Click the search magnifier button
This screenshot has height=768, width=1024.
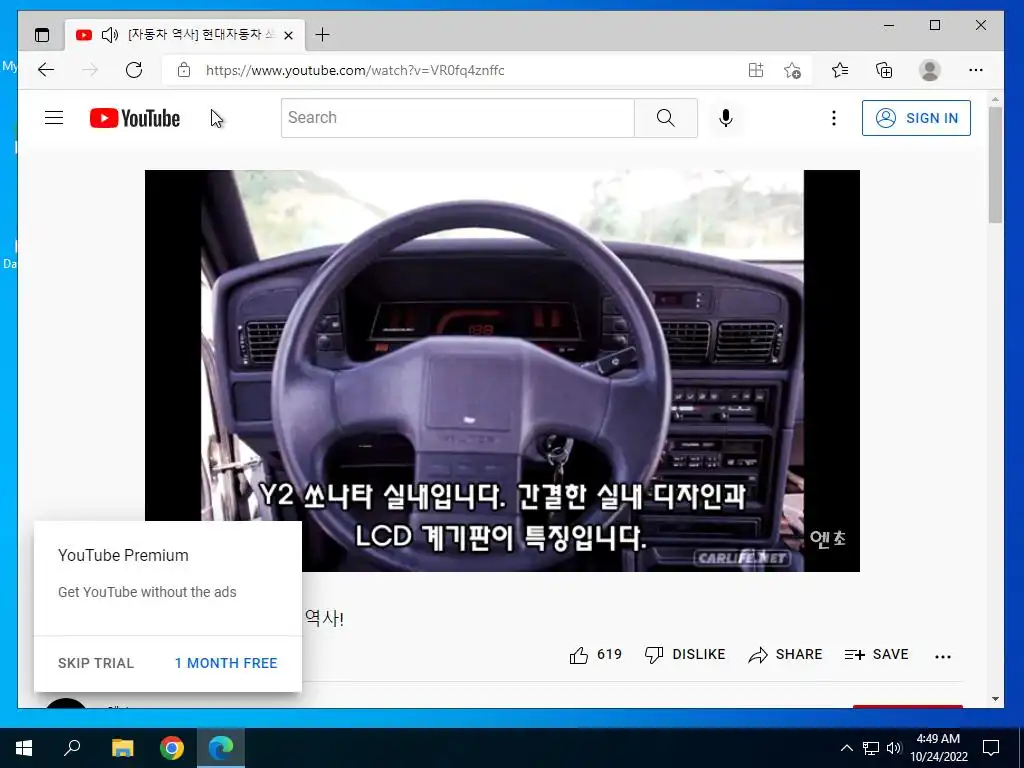665,118
